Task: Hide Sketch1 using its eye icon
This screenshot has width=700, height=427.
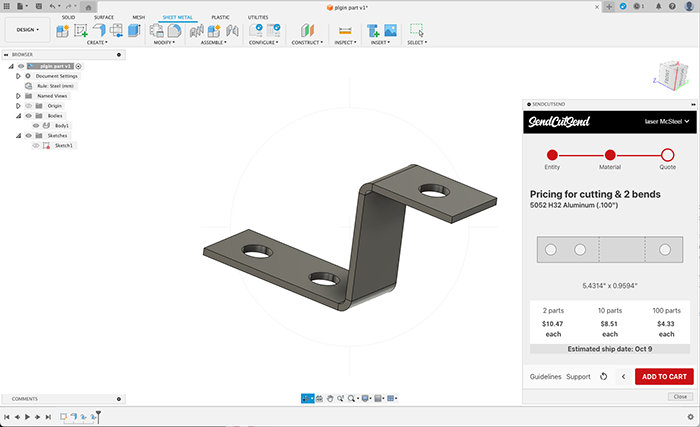Action: [x=36, y=145]
